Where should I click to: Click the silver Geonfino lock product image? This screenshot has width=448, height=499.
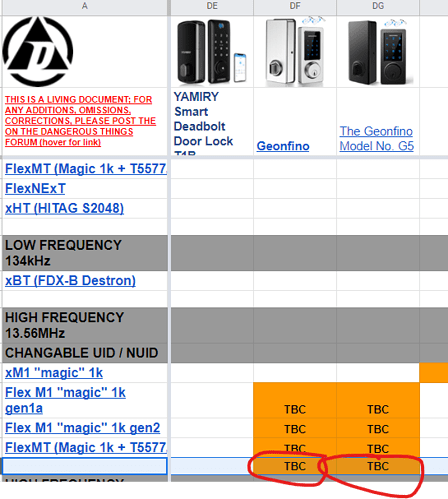tap(295, 51)
